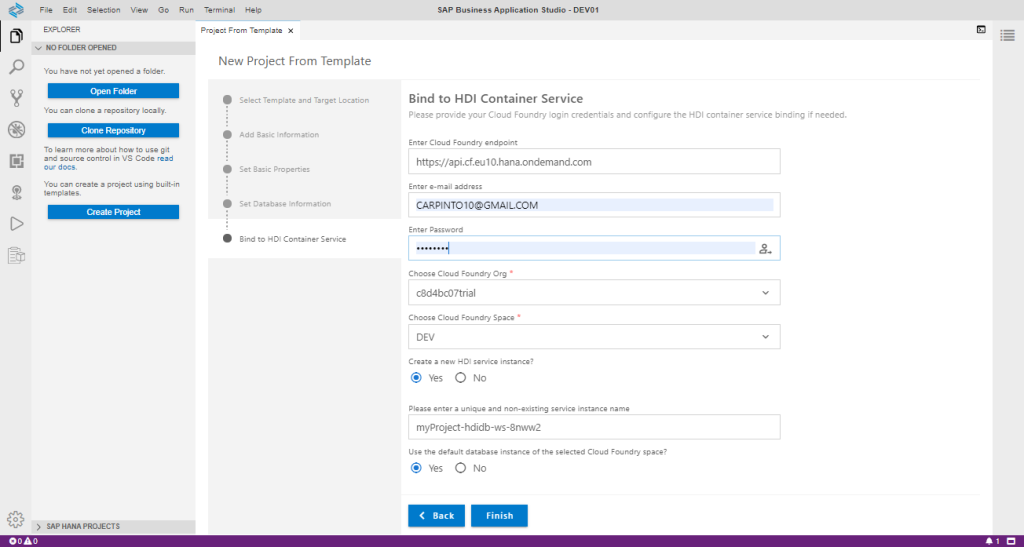This screenshot has width=1024, height=547.
Task: Go to Select Template and Target Location step
Action: point(304,101)
